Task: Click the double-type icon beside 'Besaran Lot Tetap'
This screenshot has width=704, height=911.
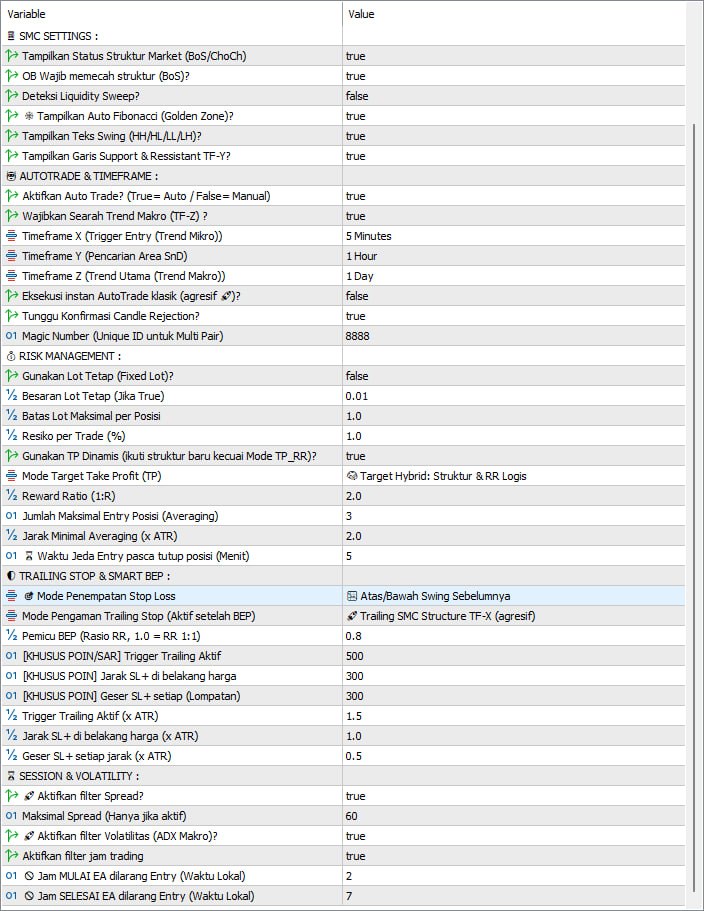Action: pos(12,396)
